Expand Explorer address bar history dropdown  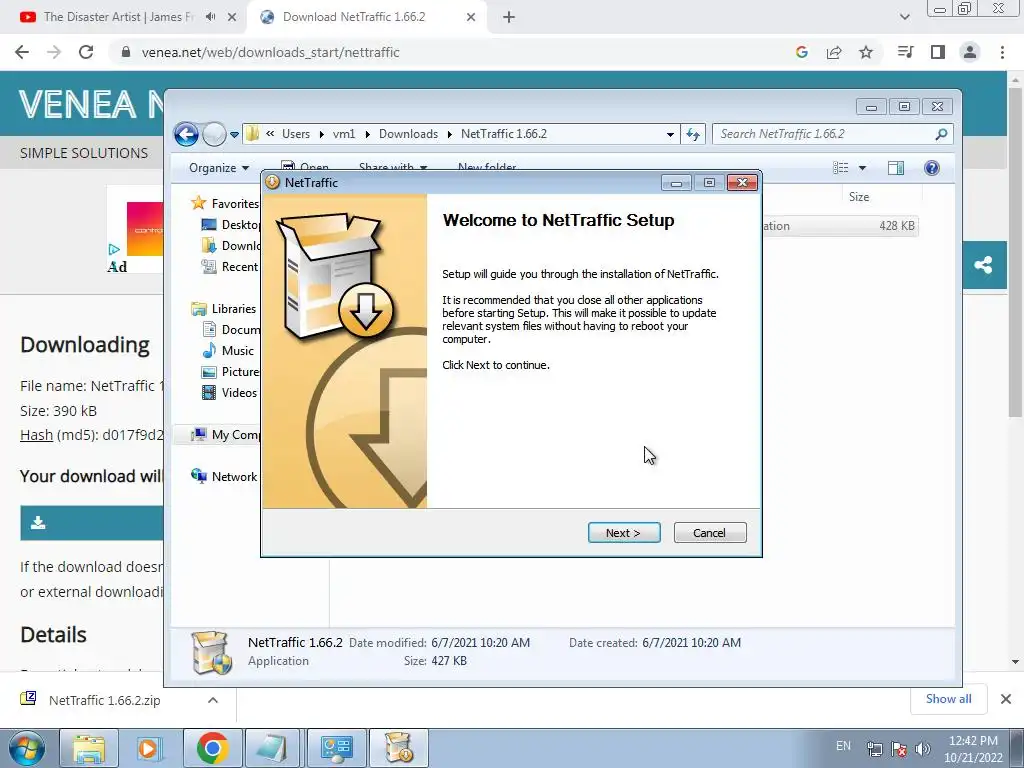coord(670,135)
